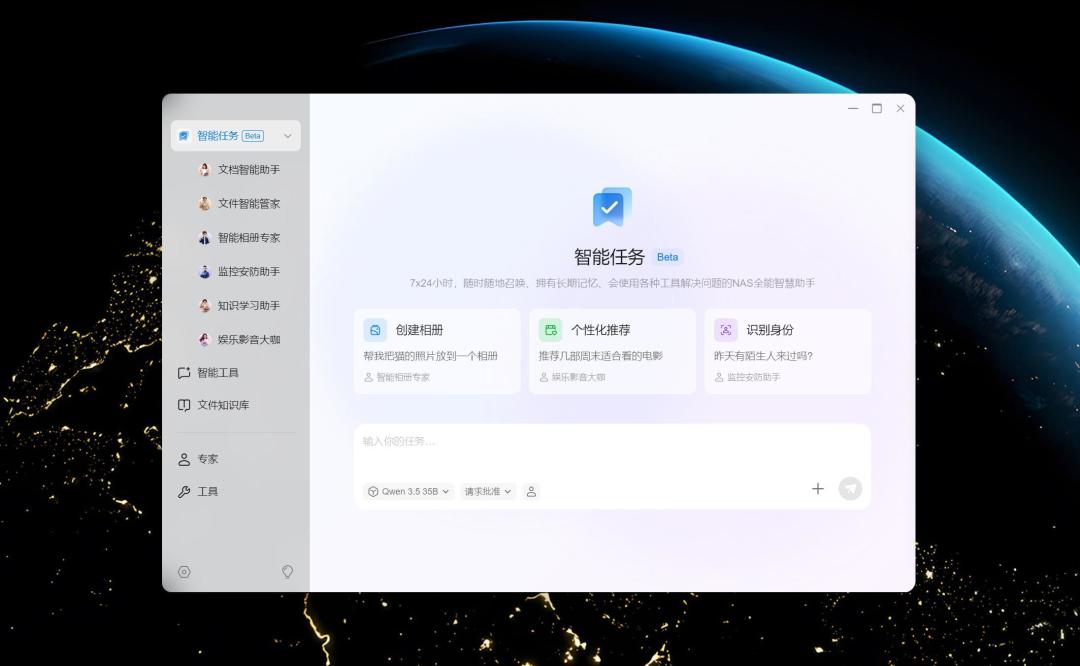This screenshot has width=1080, height=666.
Task: Click the expert selector person icon
Action: click(x=531, y=491)
